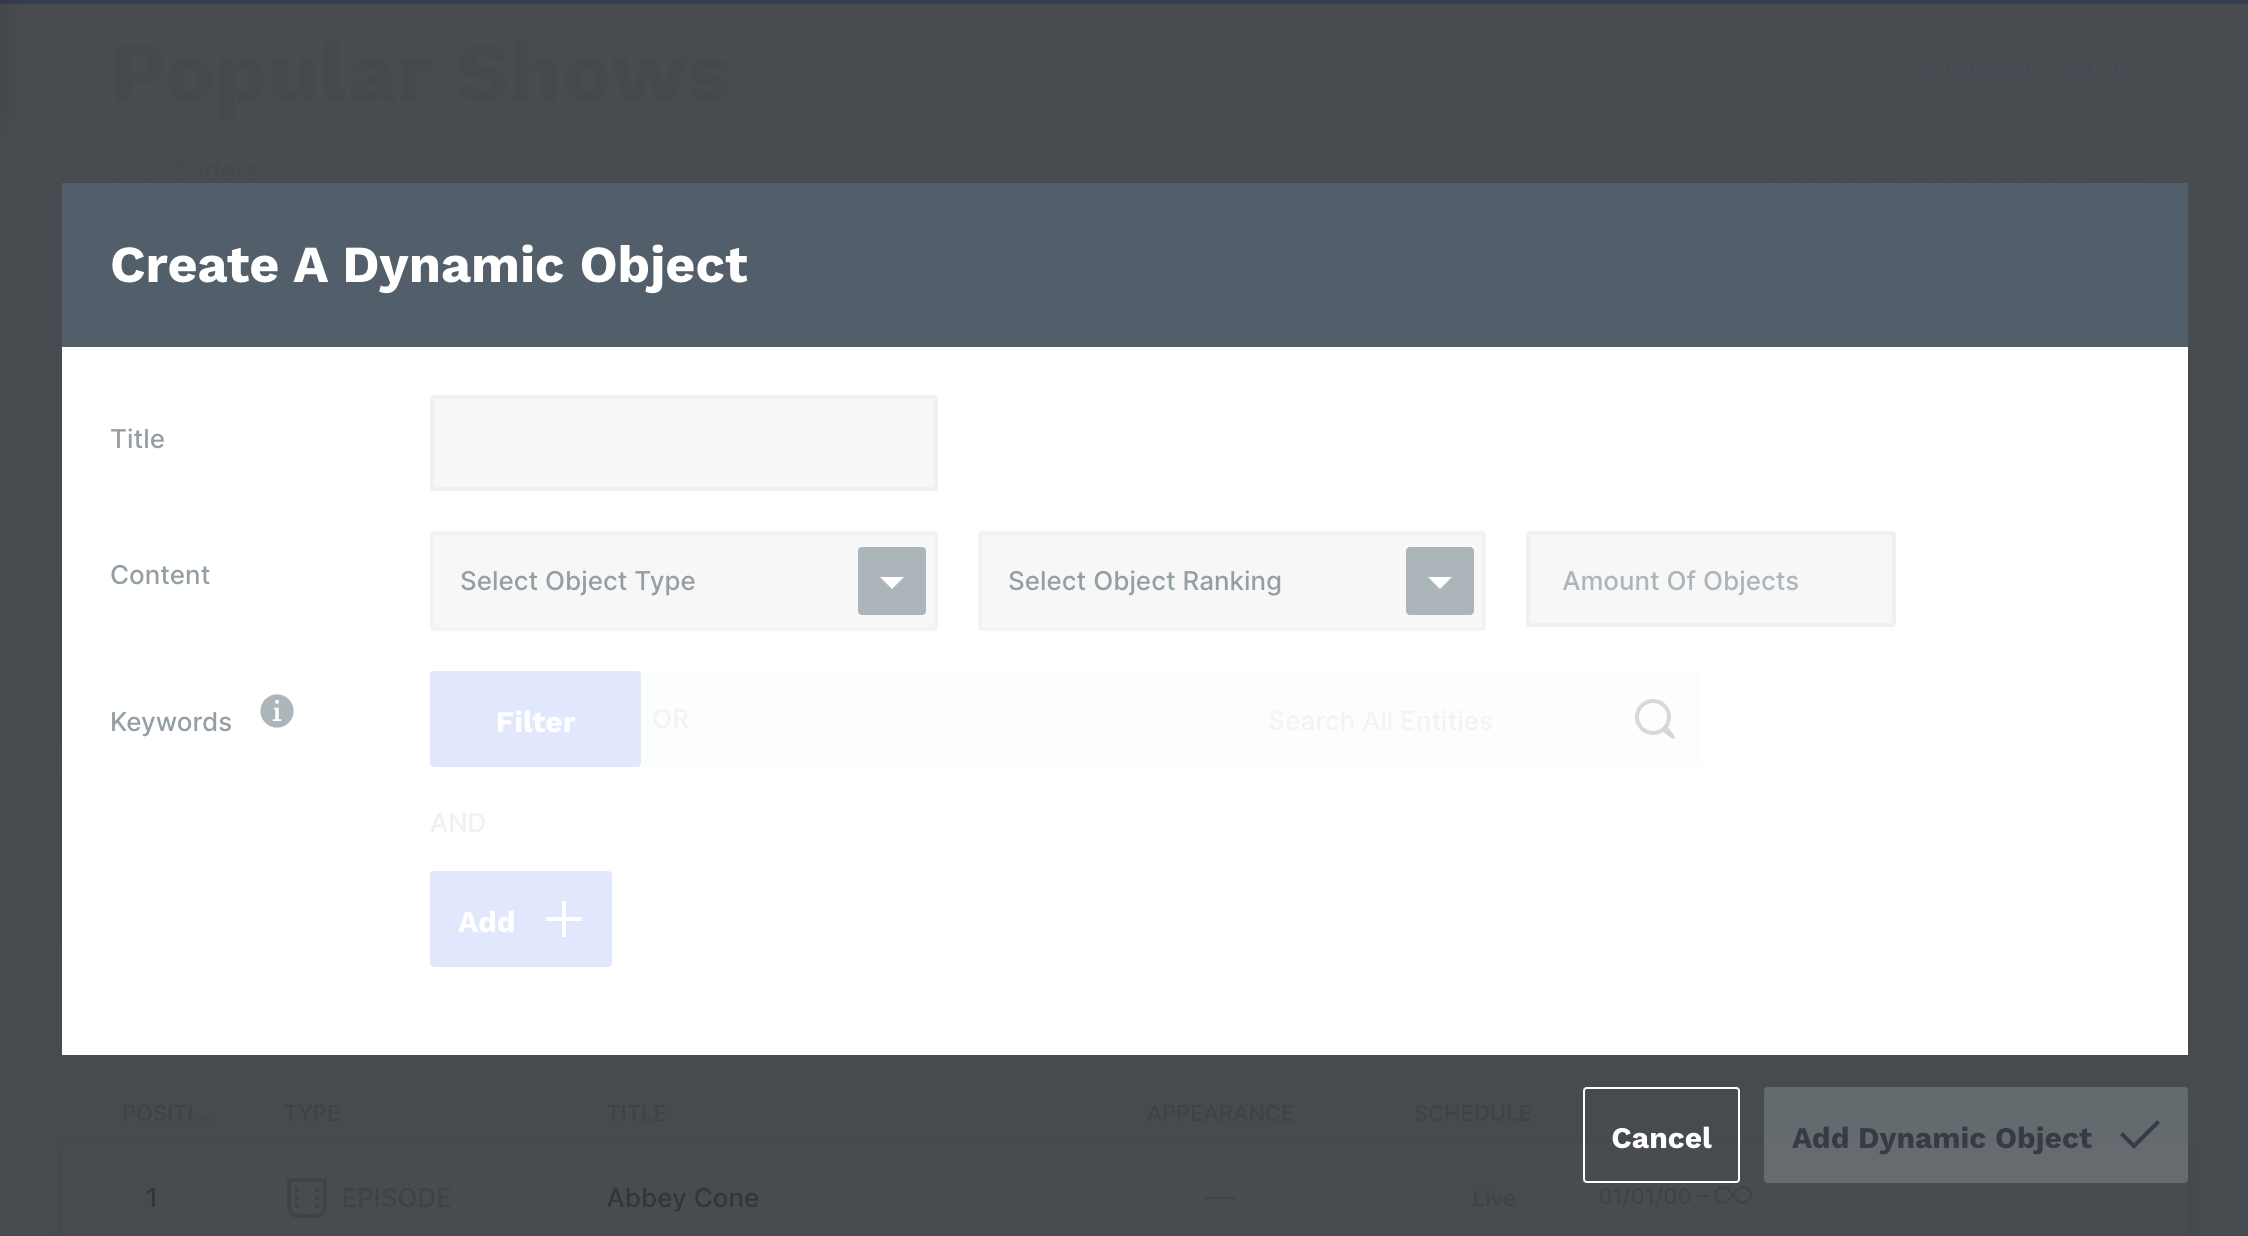Click the Search All Entities field
The width and height of the screenshot is (2248, 1236).
1379,720
